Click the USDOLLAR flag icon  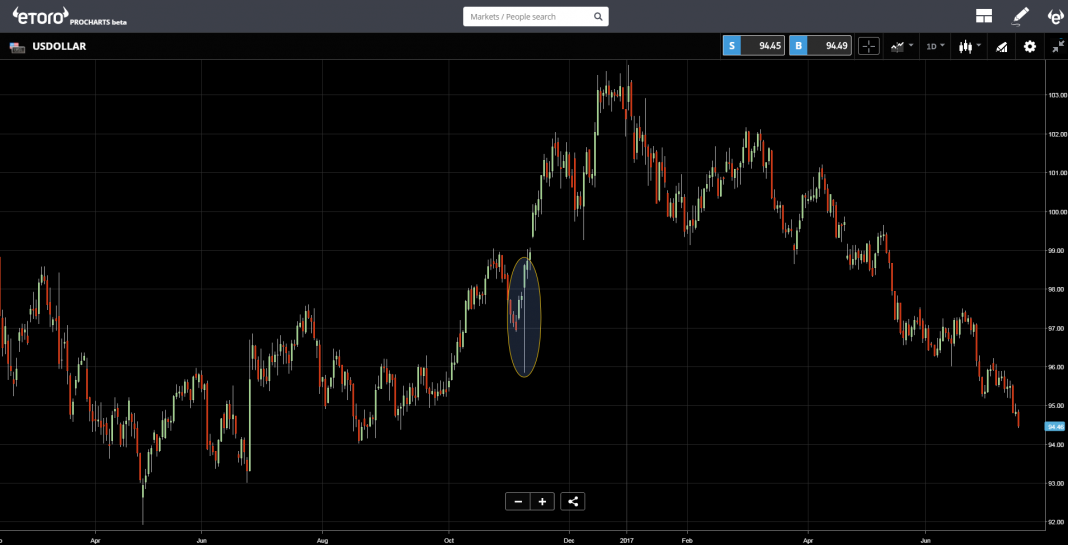(16, 46)
